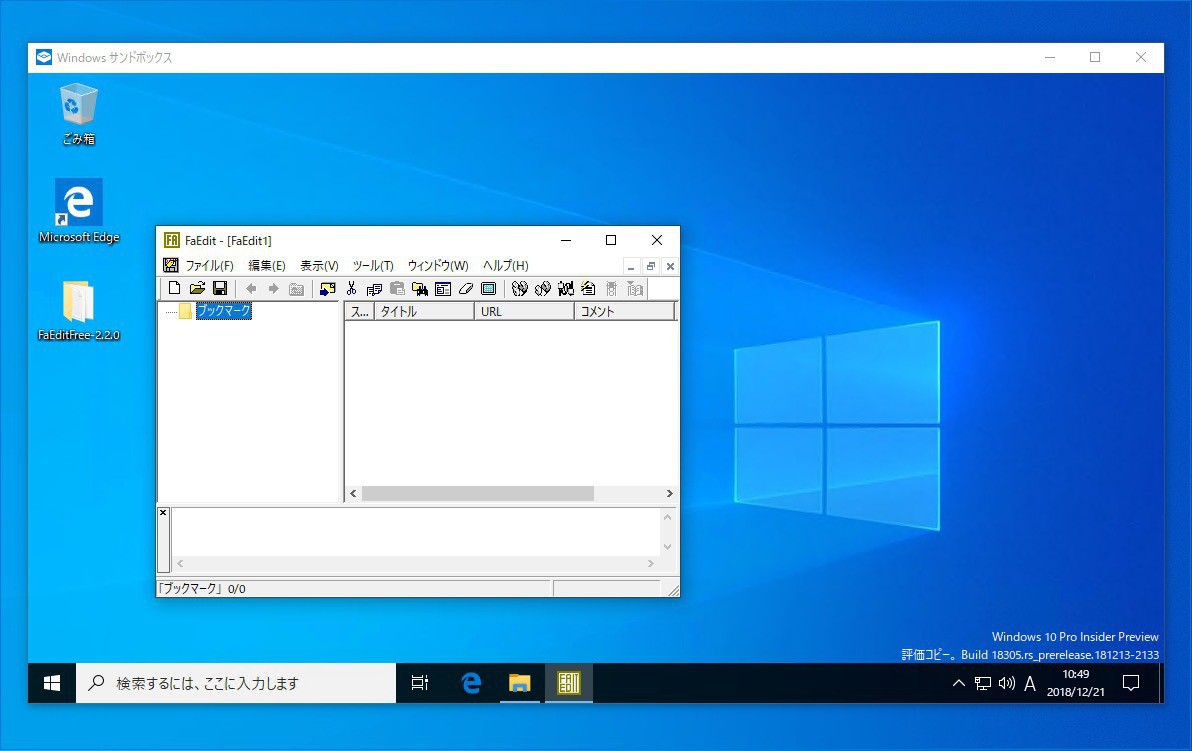The width and height of the screenshot is (1192, 751).
Task: Open File Explorer from the taskbar
Action: point(519,683)
